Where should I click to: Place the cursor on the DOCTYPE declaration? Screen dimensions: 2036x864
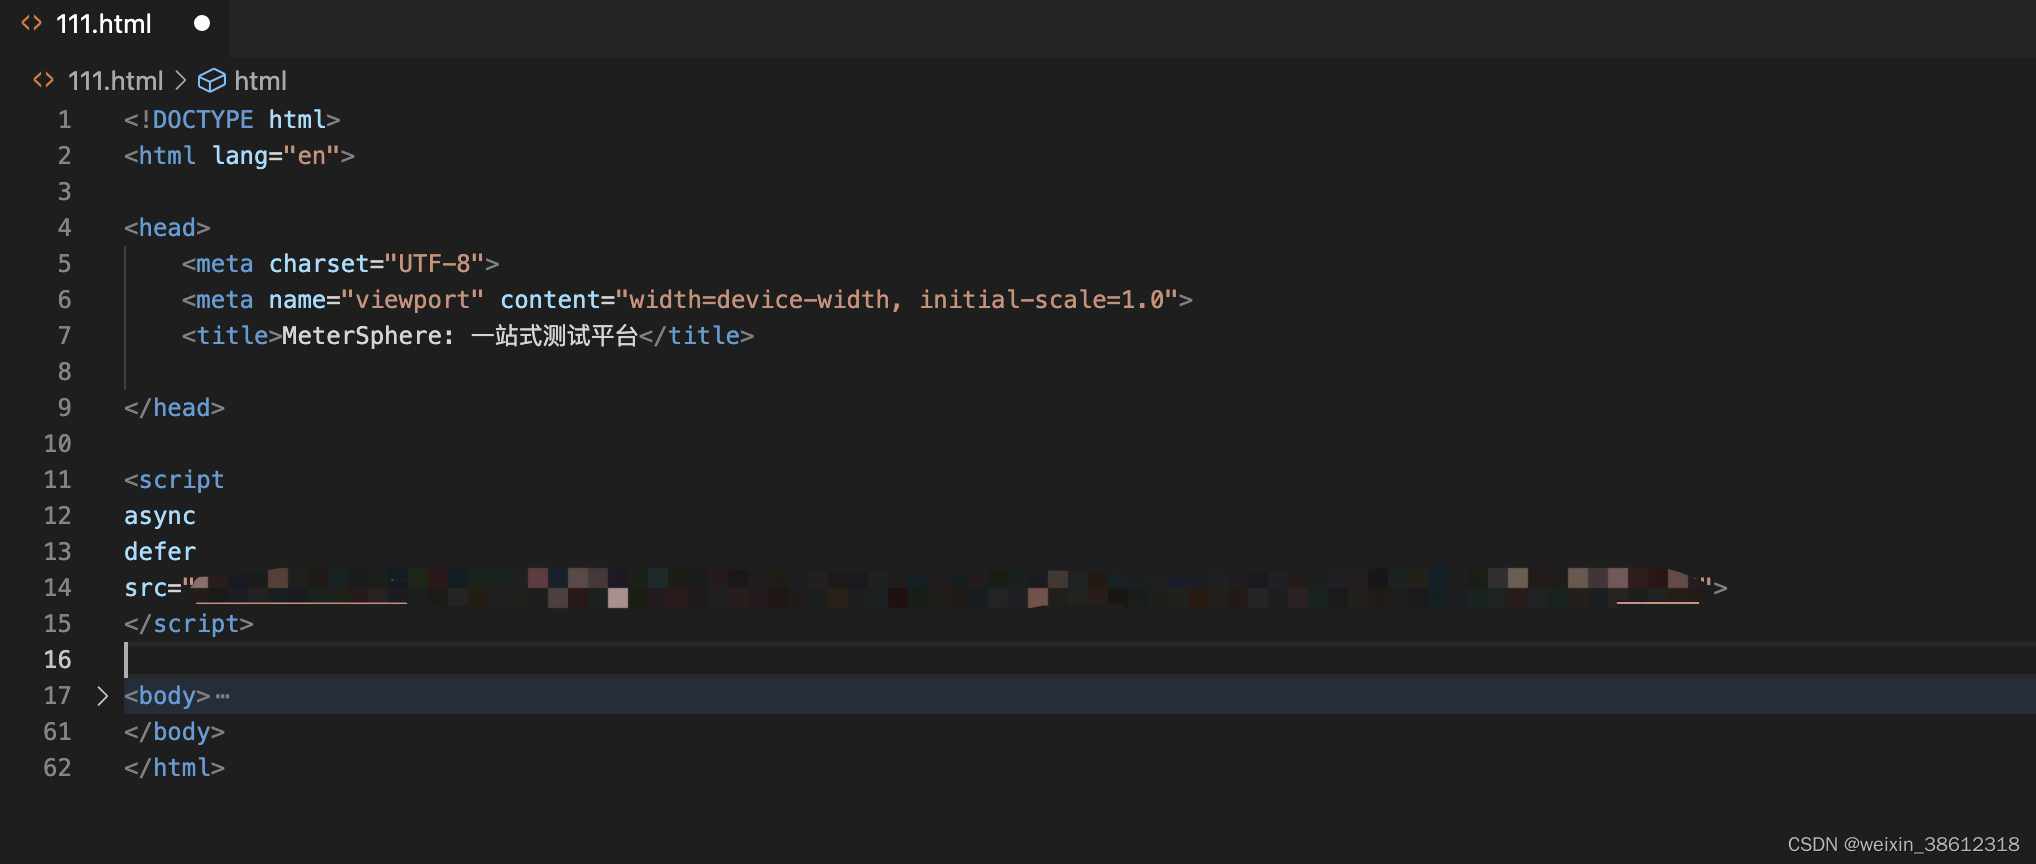point(232,120)
